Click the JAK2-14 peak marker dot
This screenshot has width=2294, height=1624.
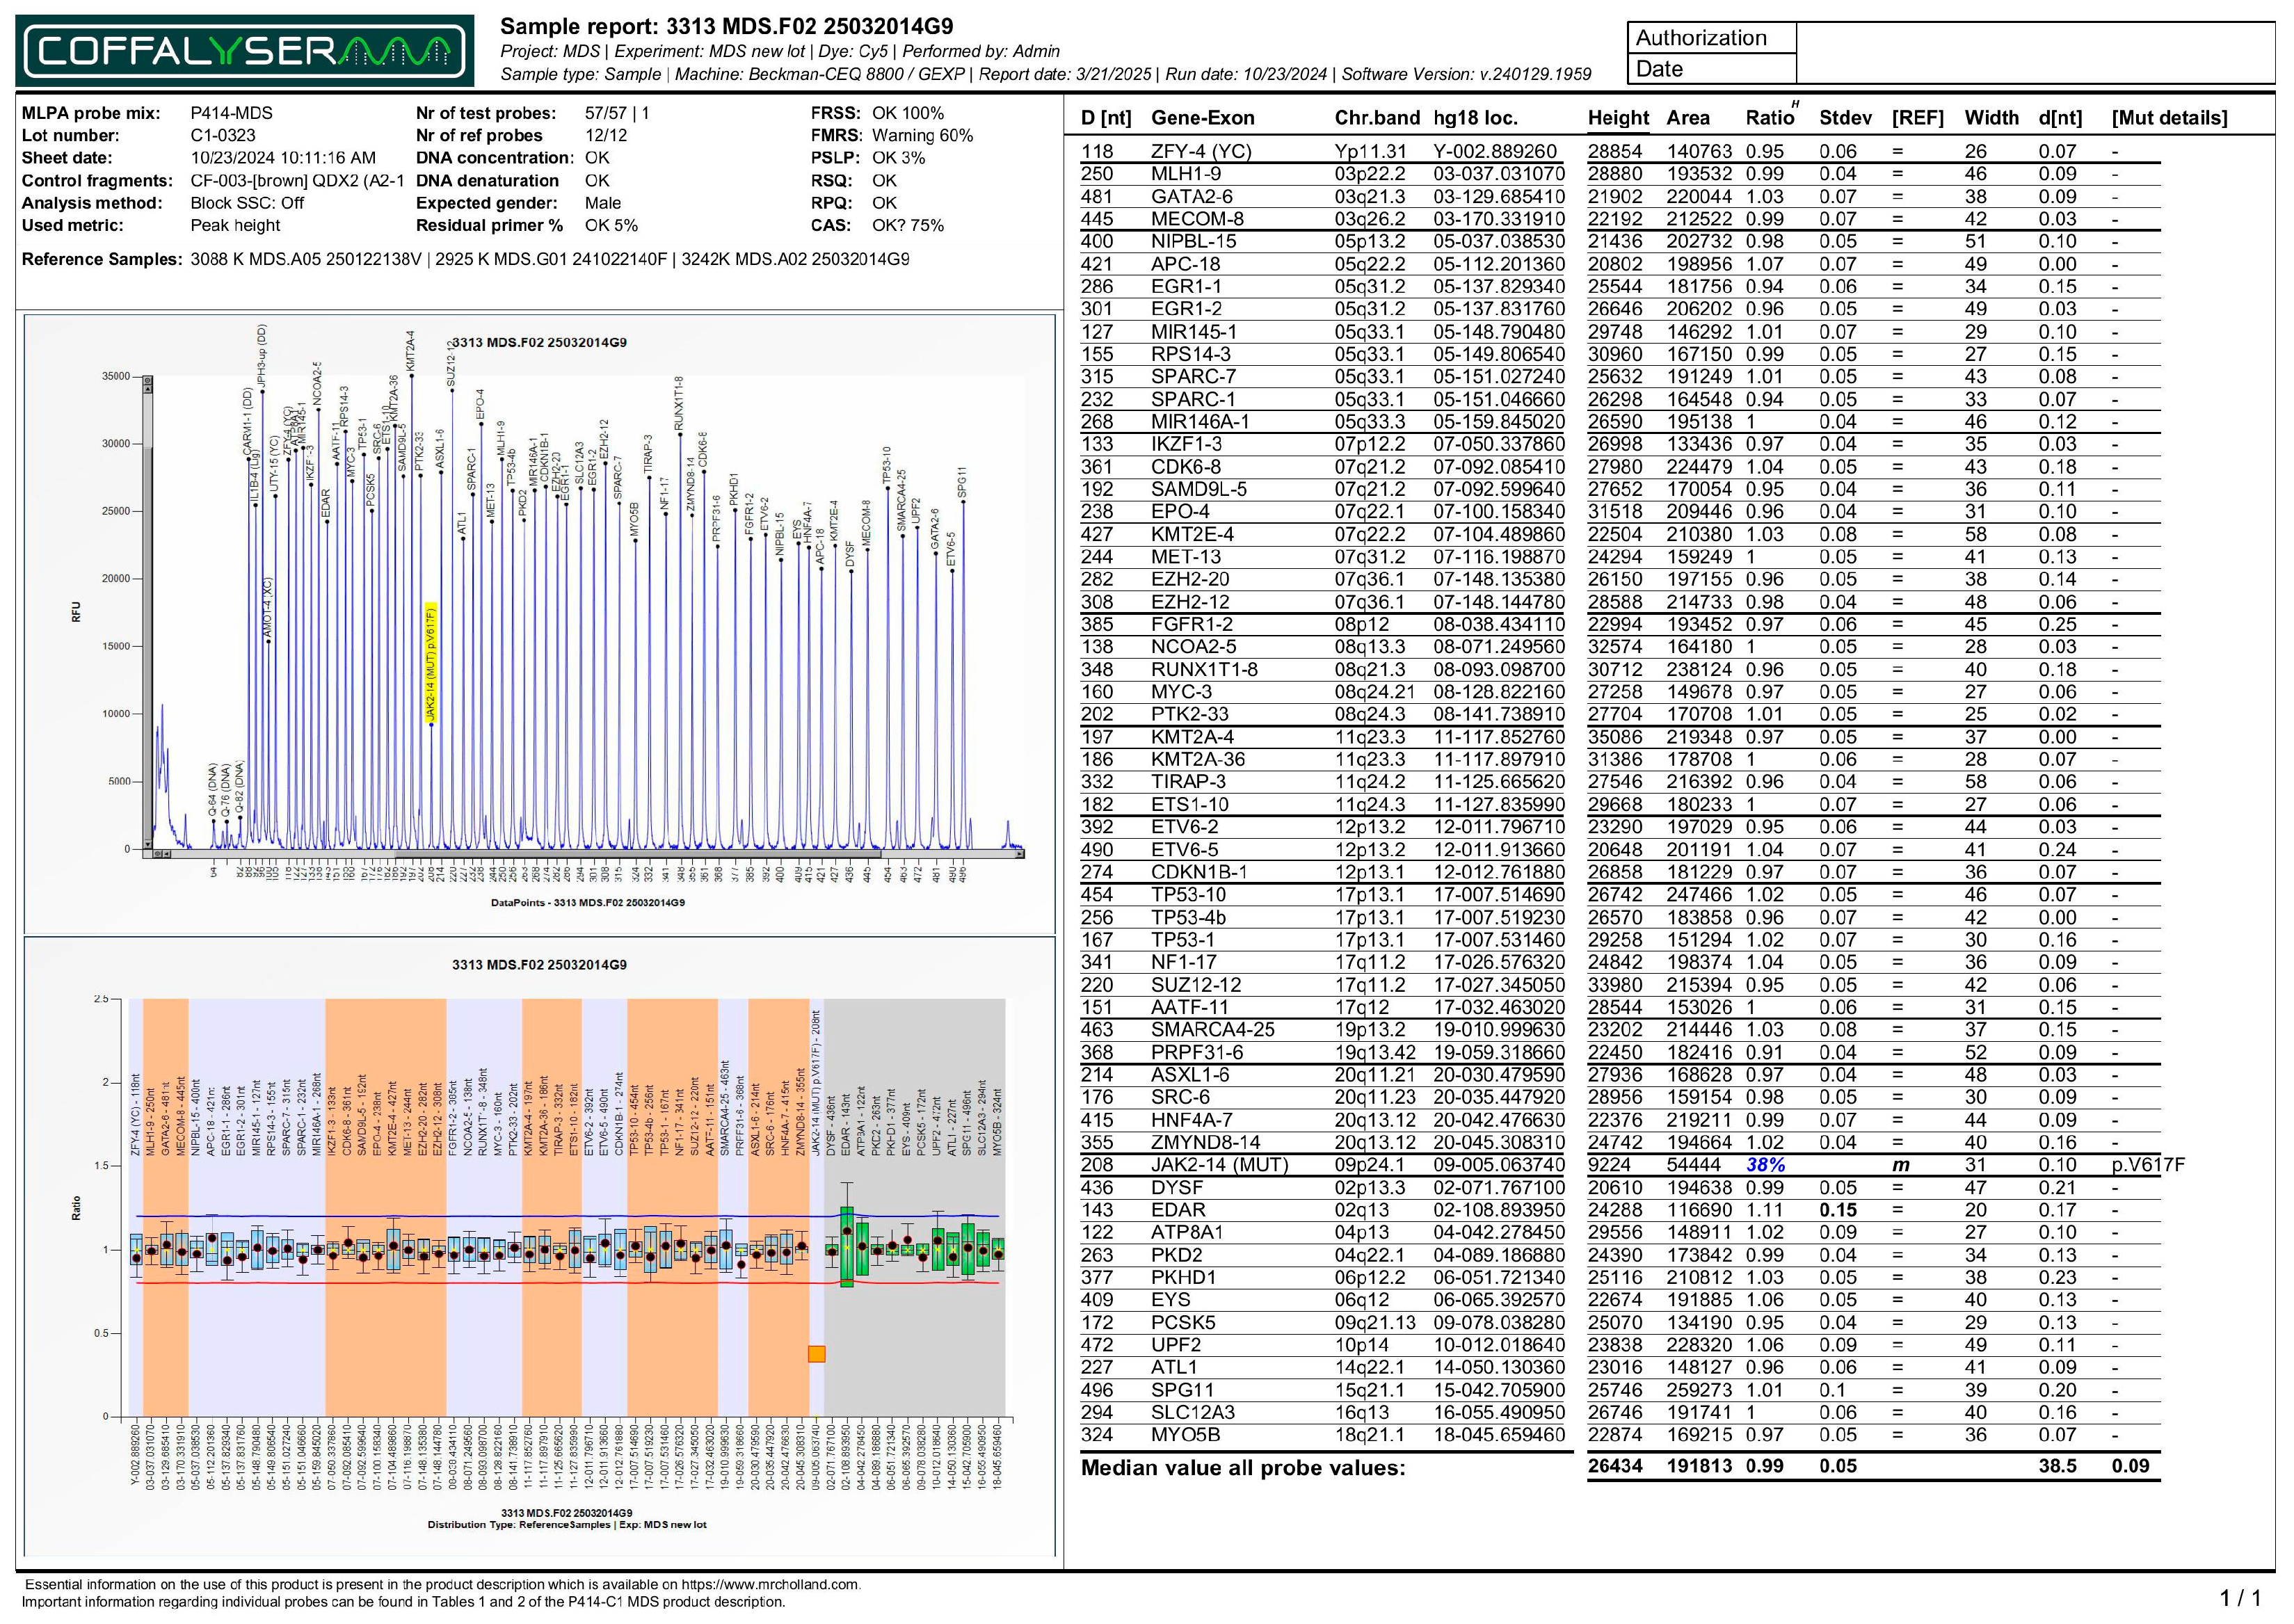(x=432, y=725)
